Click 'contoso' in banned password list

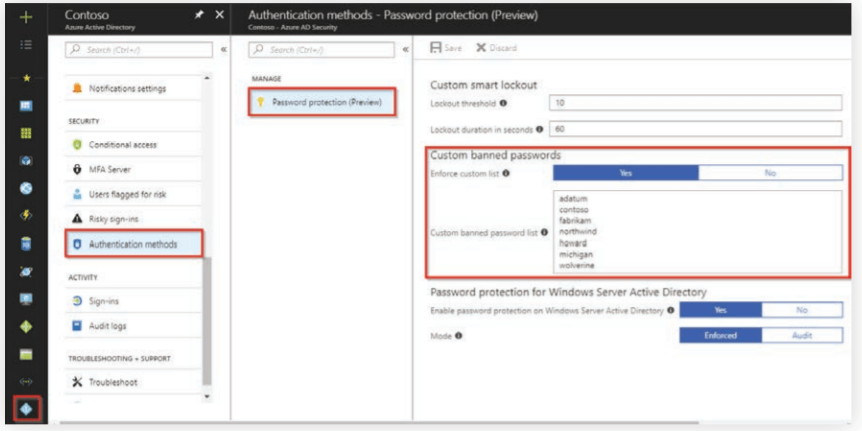tap(573, 209)
